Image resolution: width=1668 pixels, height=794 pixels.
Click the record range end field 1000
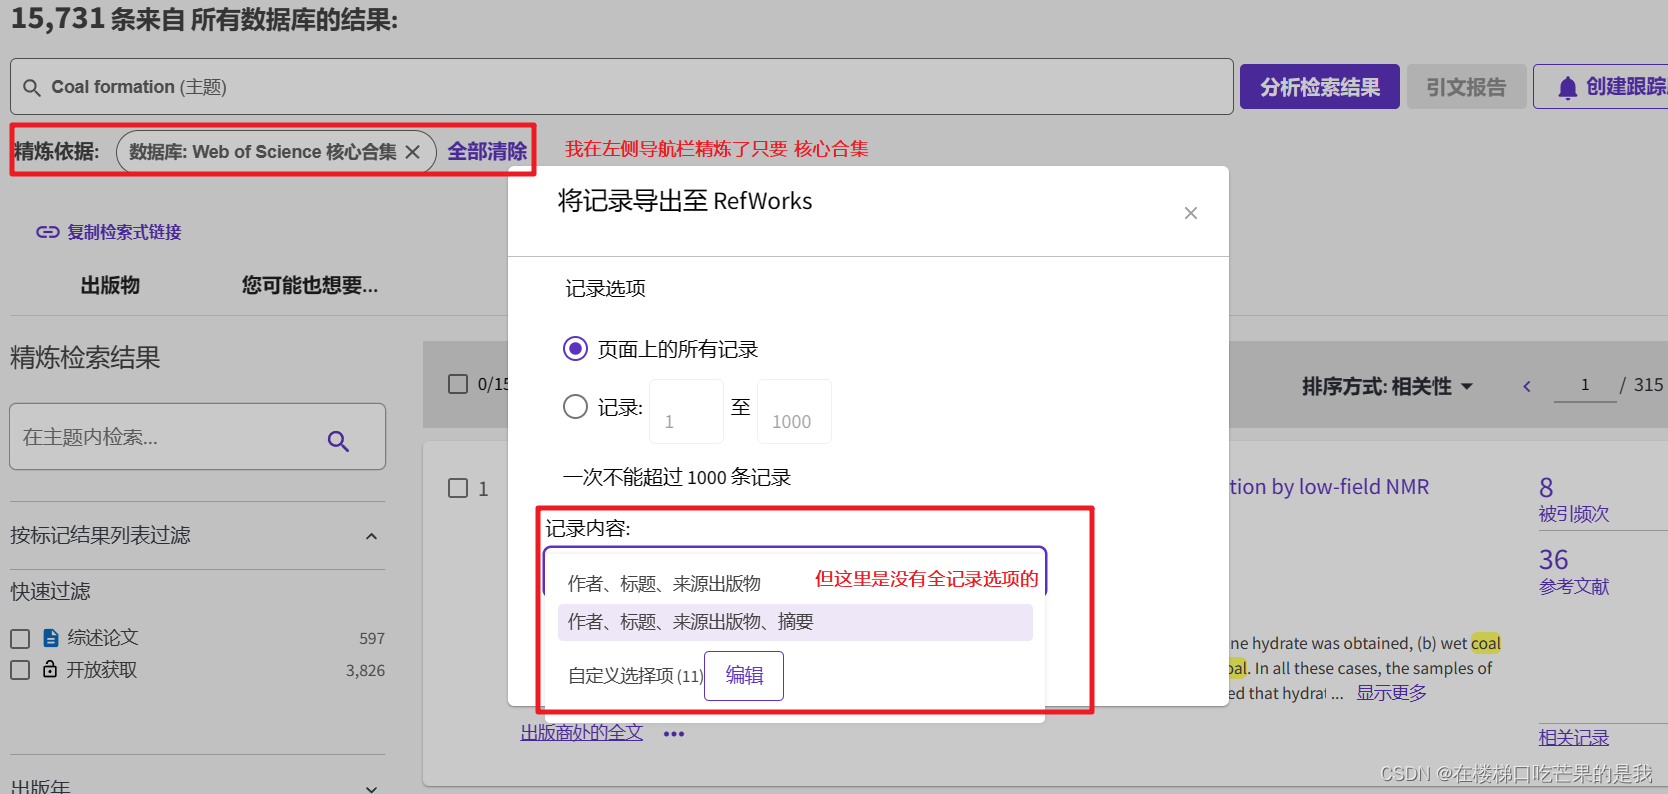(x=794, y=411)
